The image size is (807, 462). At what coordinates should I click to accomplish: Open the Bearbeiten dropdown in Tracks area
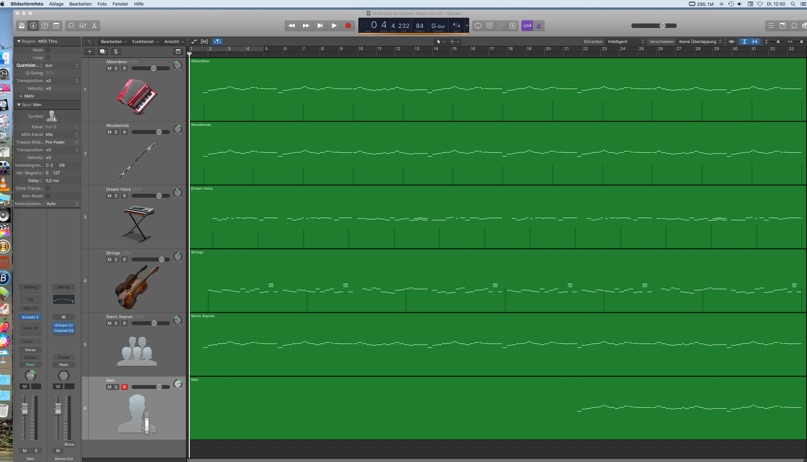click(113, 41)
